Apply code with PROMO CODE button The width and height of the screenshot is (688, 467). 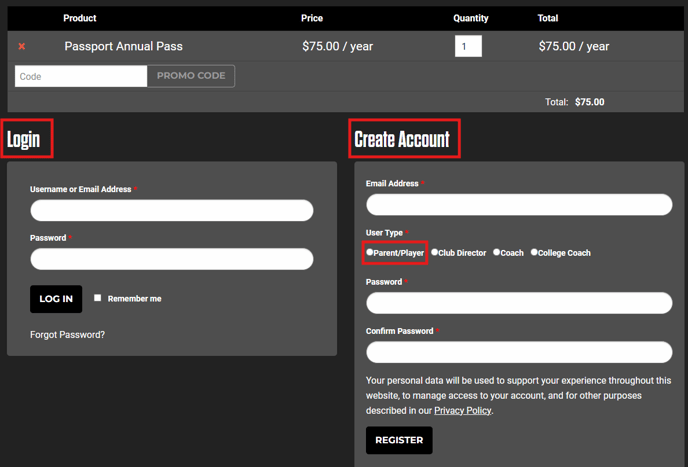(x=191, y=76)
